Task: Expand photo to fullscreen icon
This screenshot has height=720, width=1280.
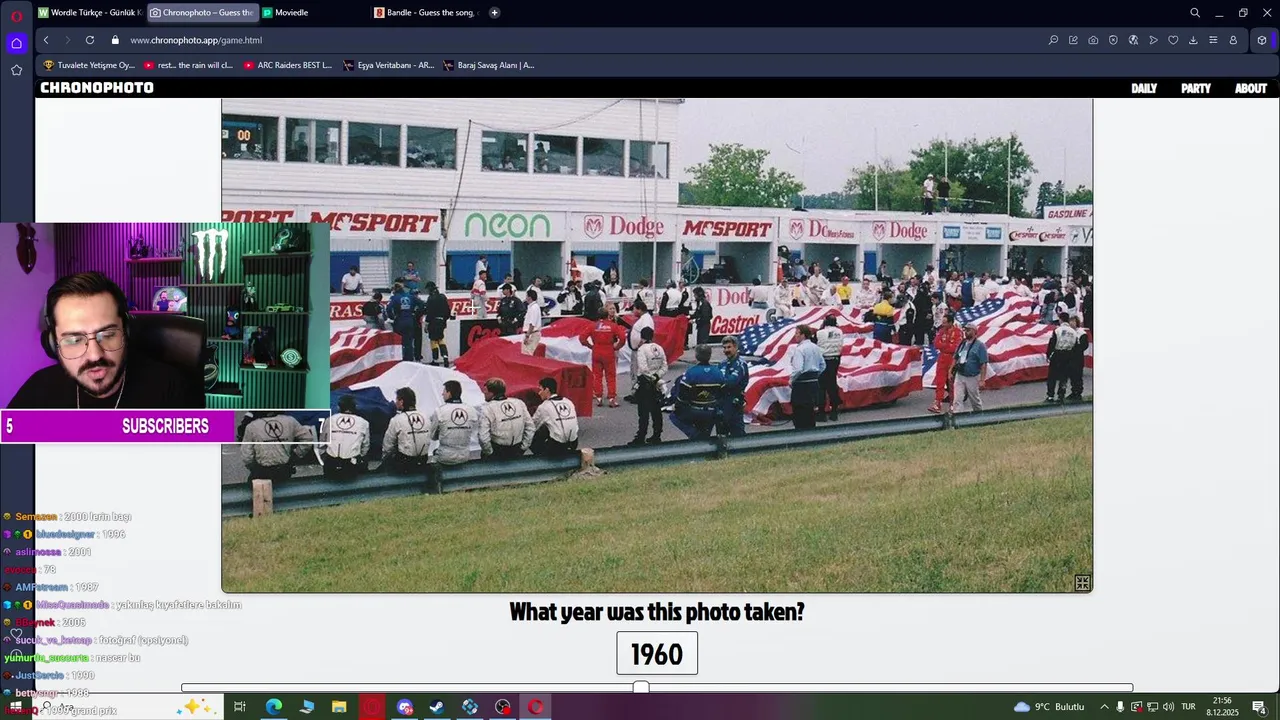Action: (1082, 583)
